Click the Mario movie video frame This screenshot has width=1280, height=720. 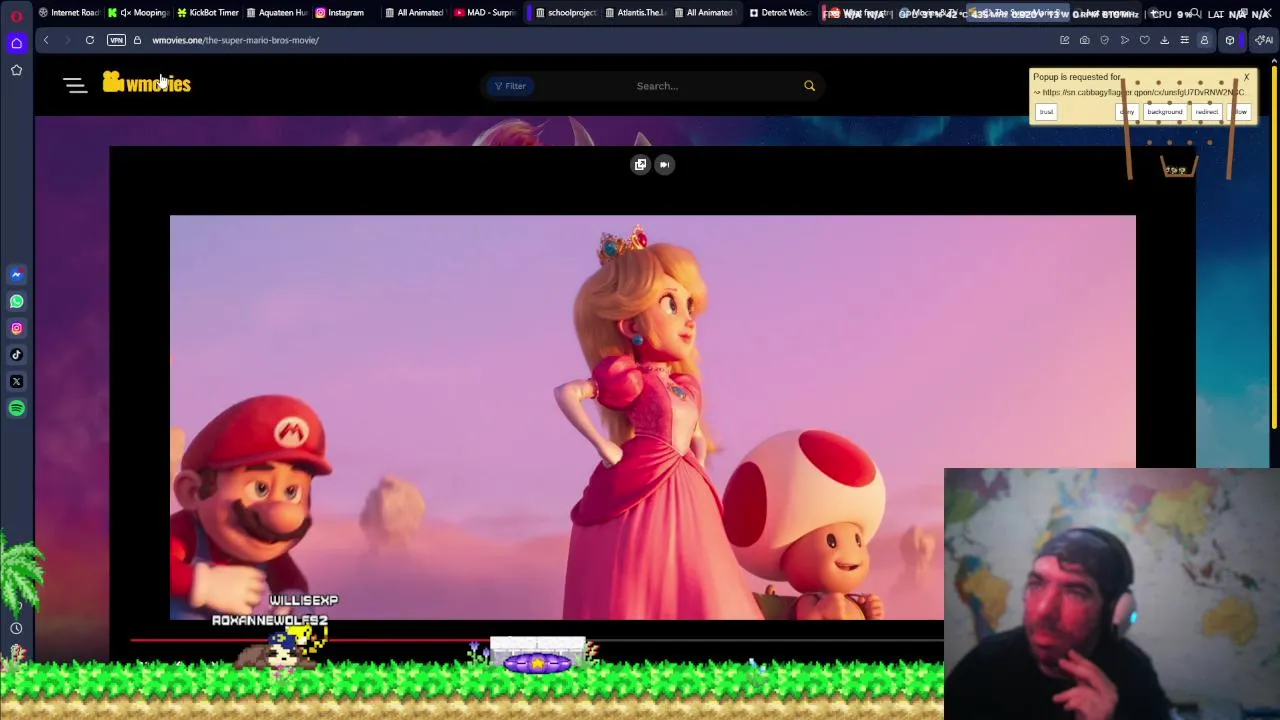coord(652,417)
